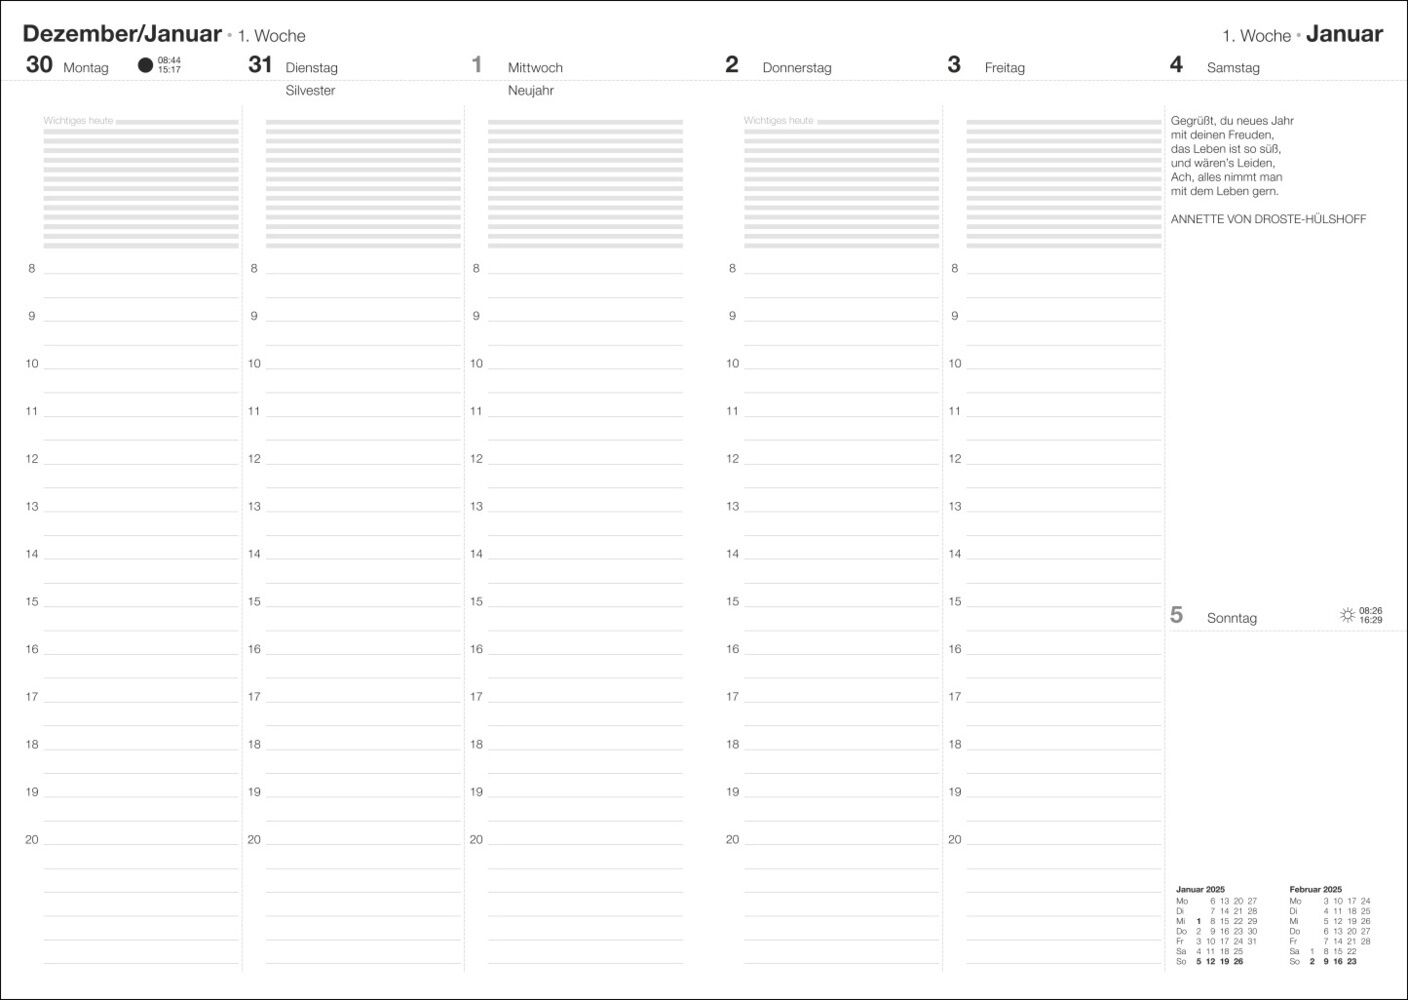Click the Februar 2025 mini calendar title

pos(1315,889)
